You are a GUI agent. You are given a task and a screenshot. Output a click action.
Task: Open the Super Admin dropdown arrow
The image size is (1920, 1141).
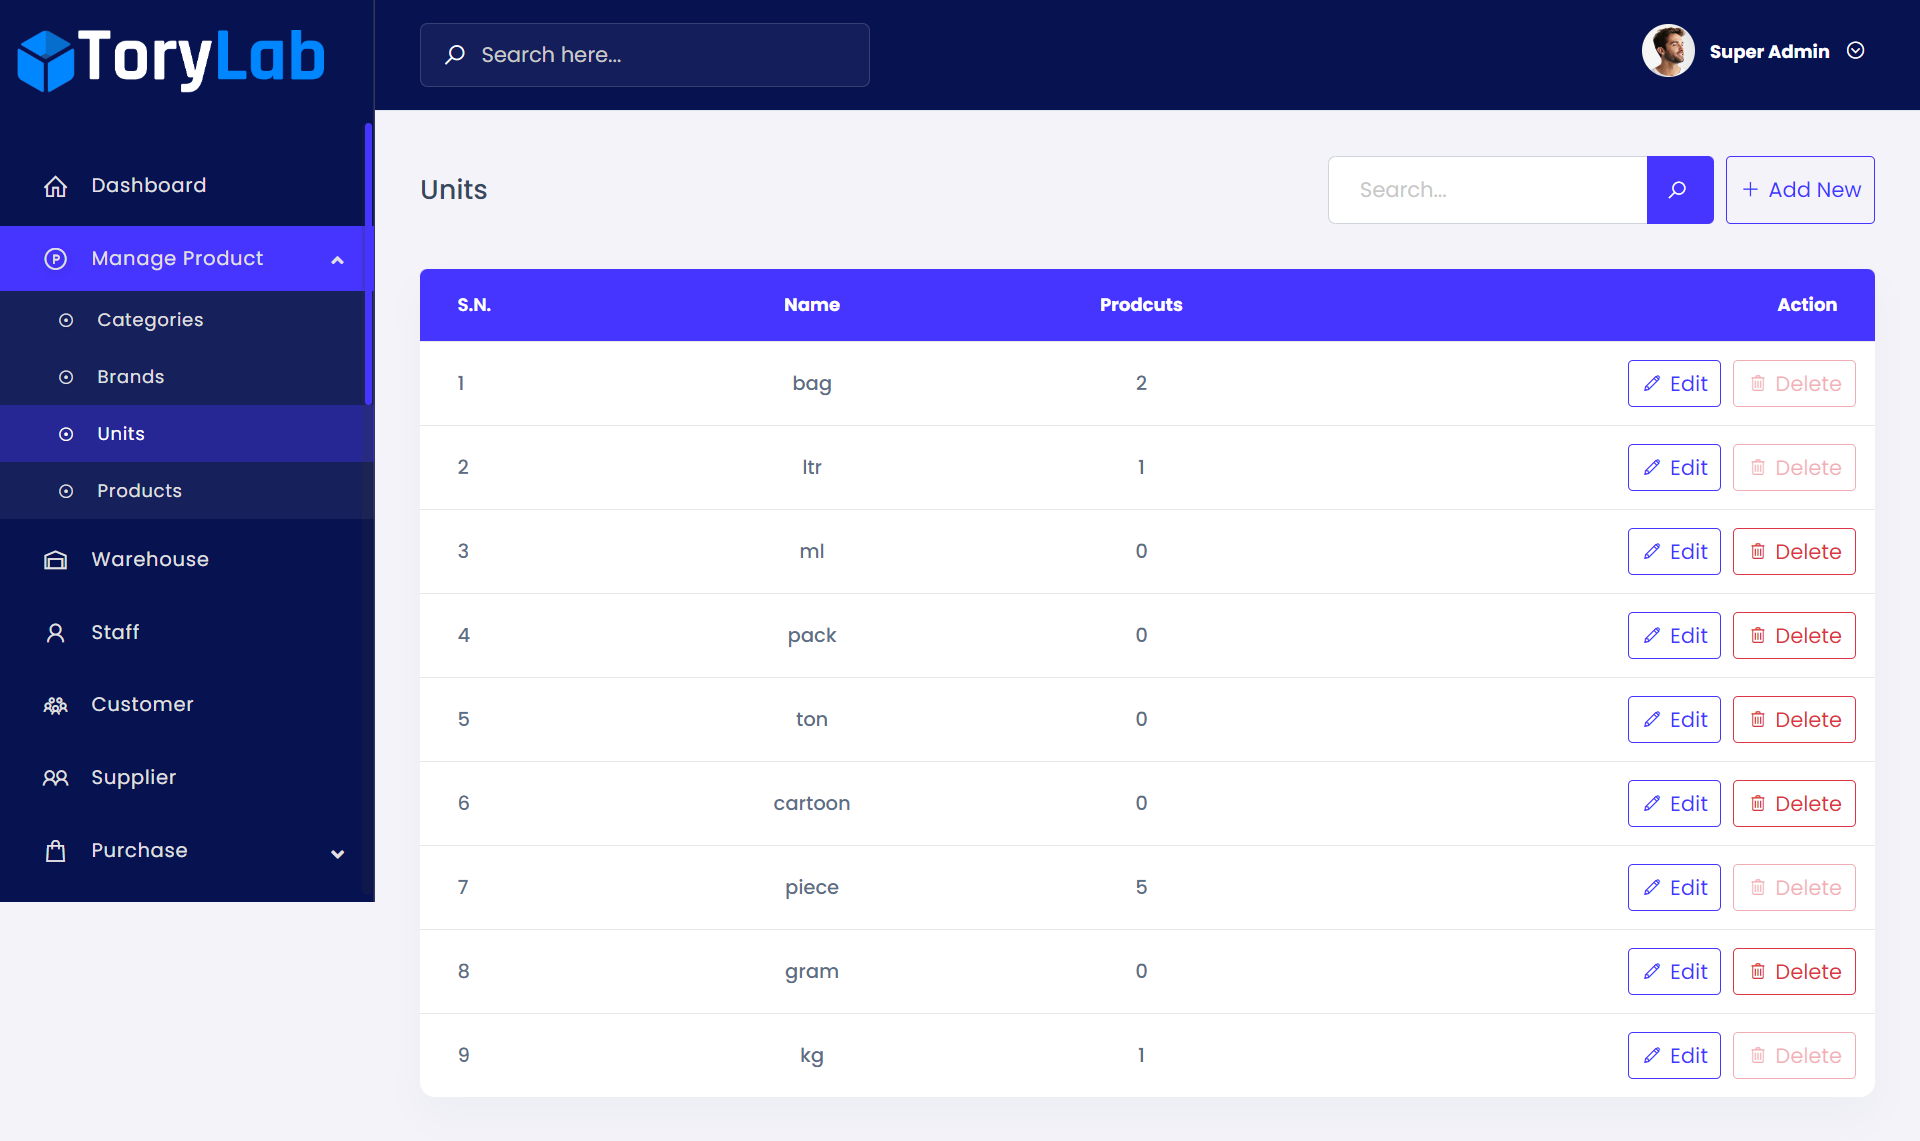click(x=1856, y=51)
